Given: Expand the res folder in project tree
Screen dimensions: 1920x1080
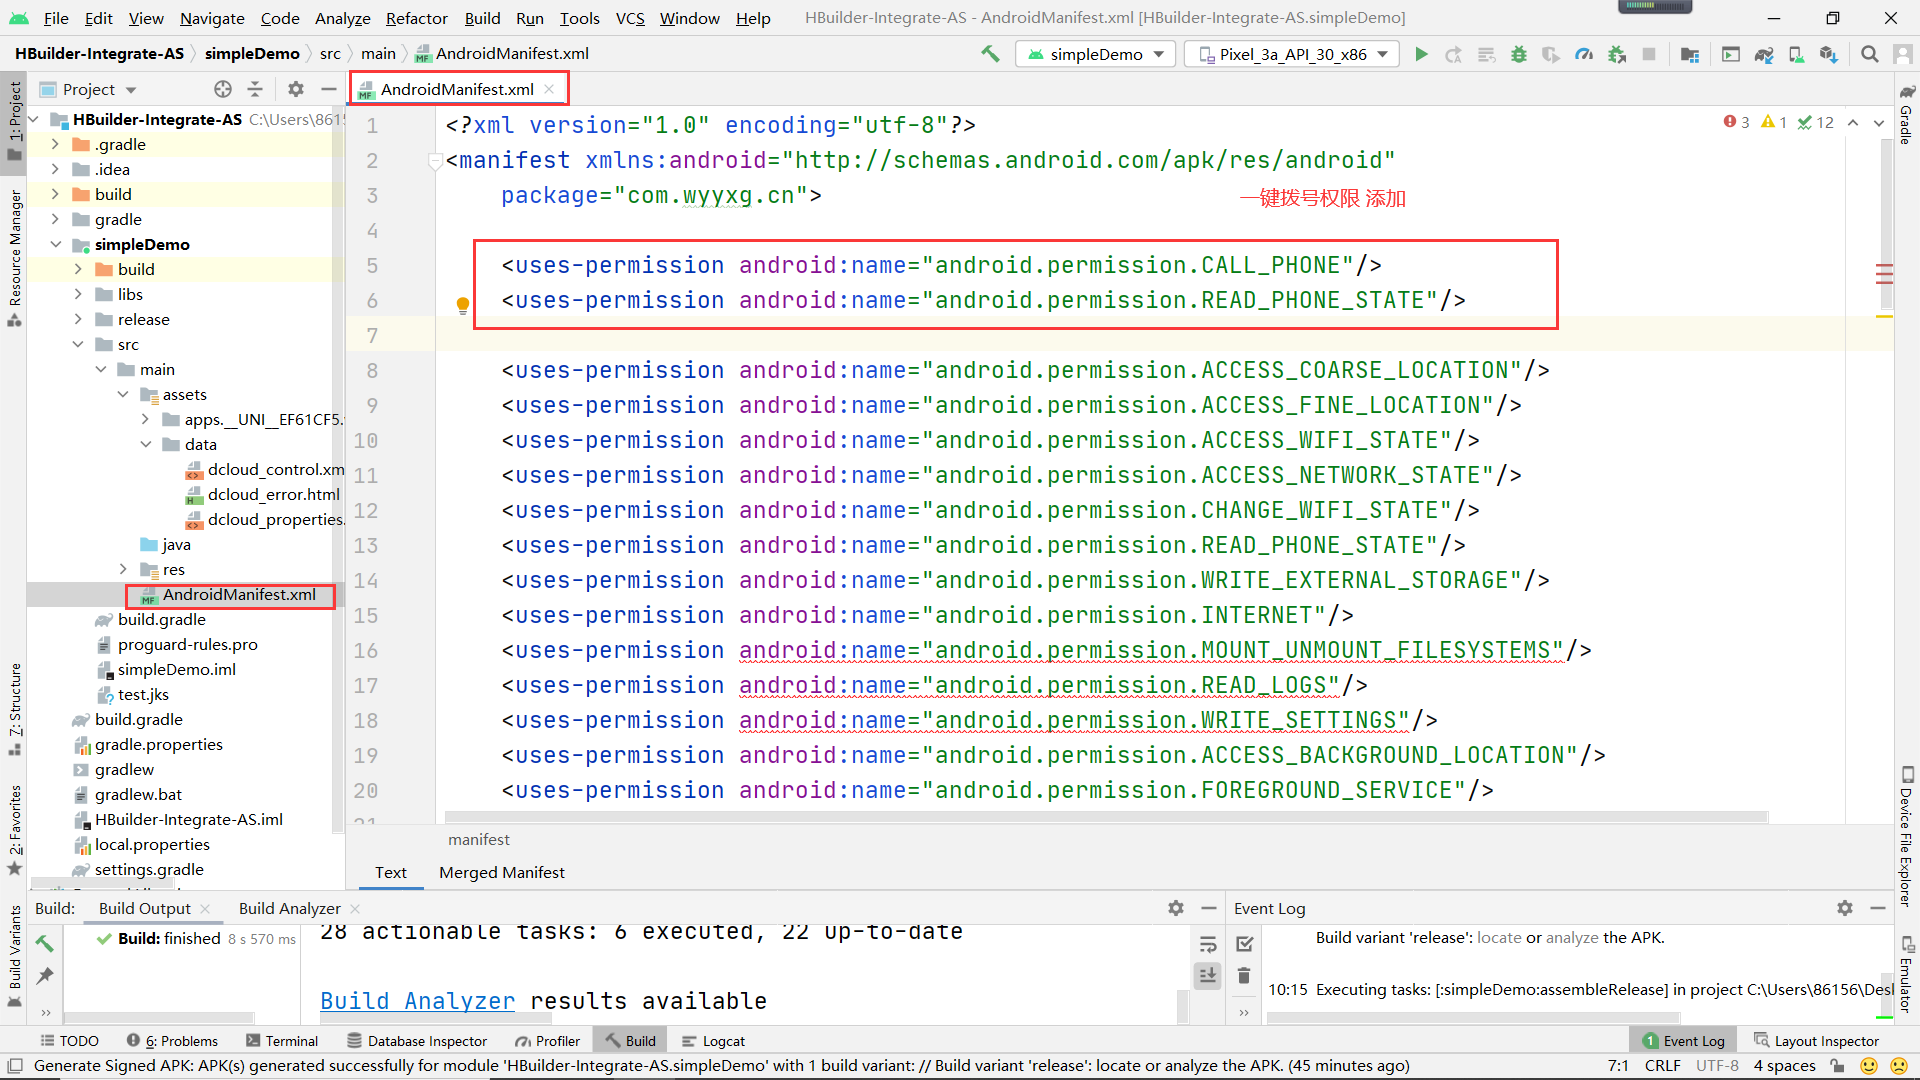Looking at the screenshot, I should point(124,569).
